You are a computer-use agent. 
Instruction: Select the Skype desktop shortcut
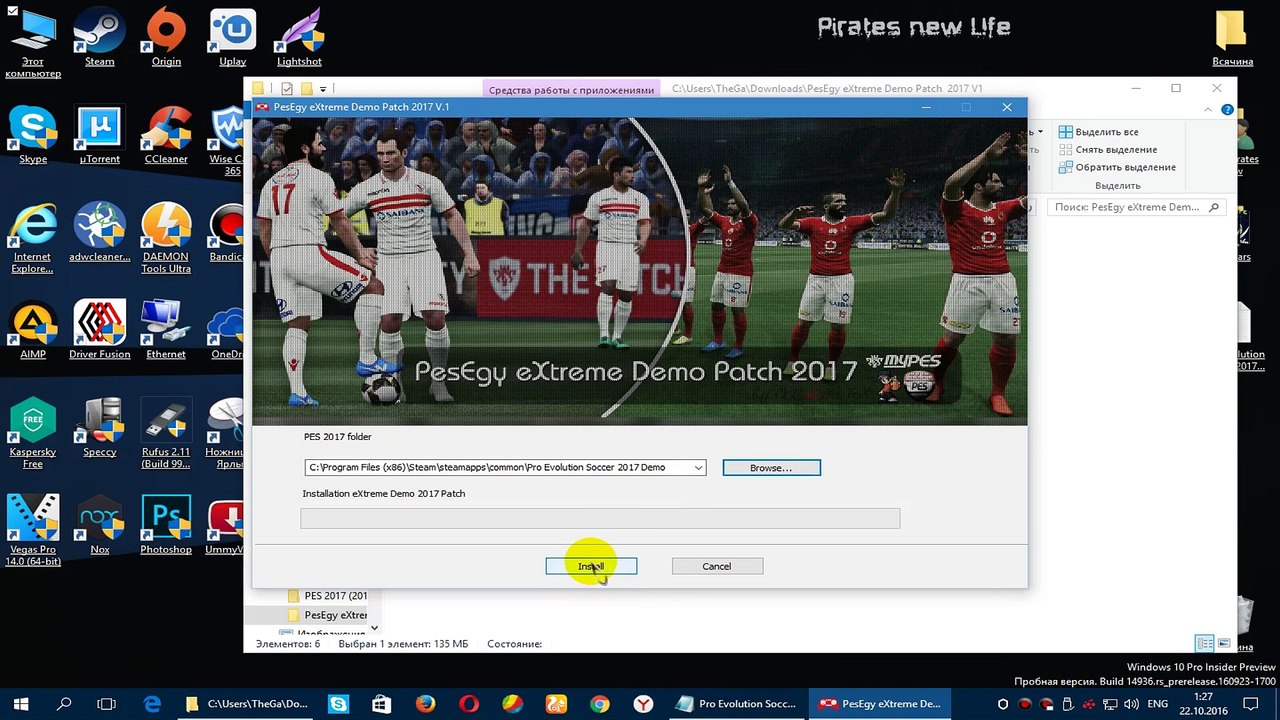pos(33,135)
